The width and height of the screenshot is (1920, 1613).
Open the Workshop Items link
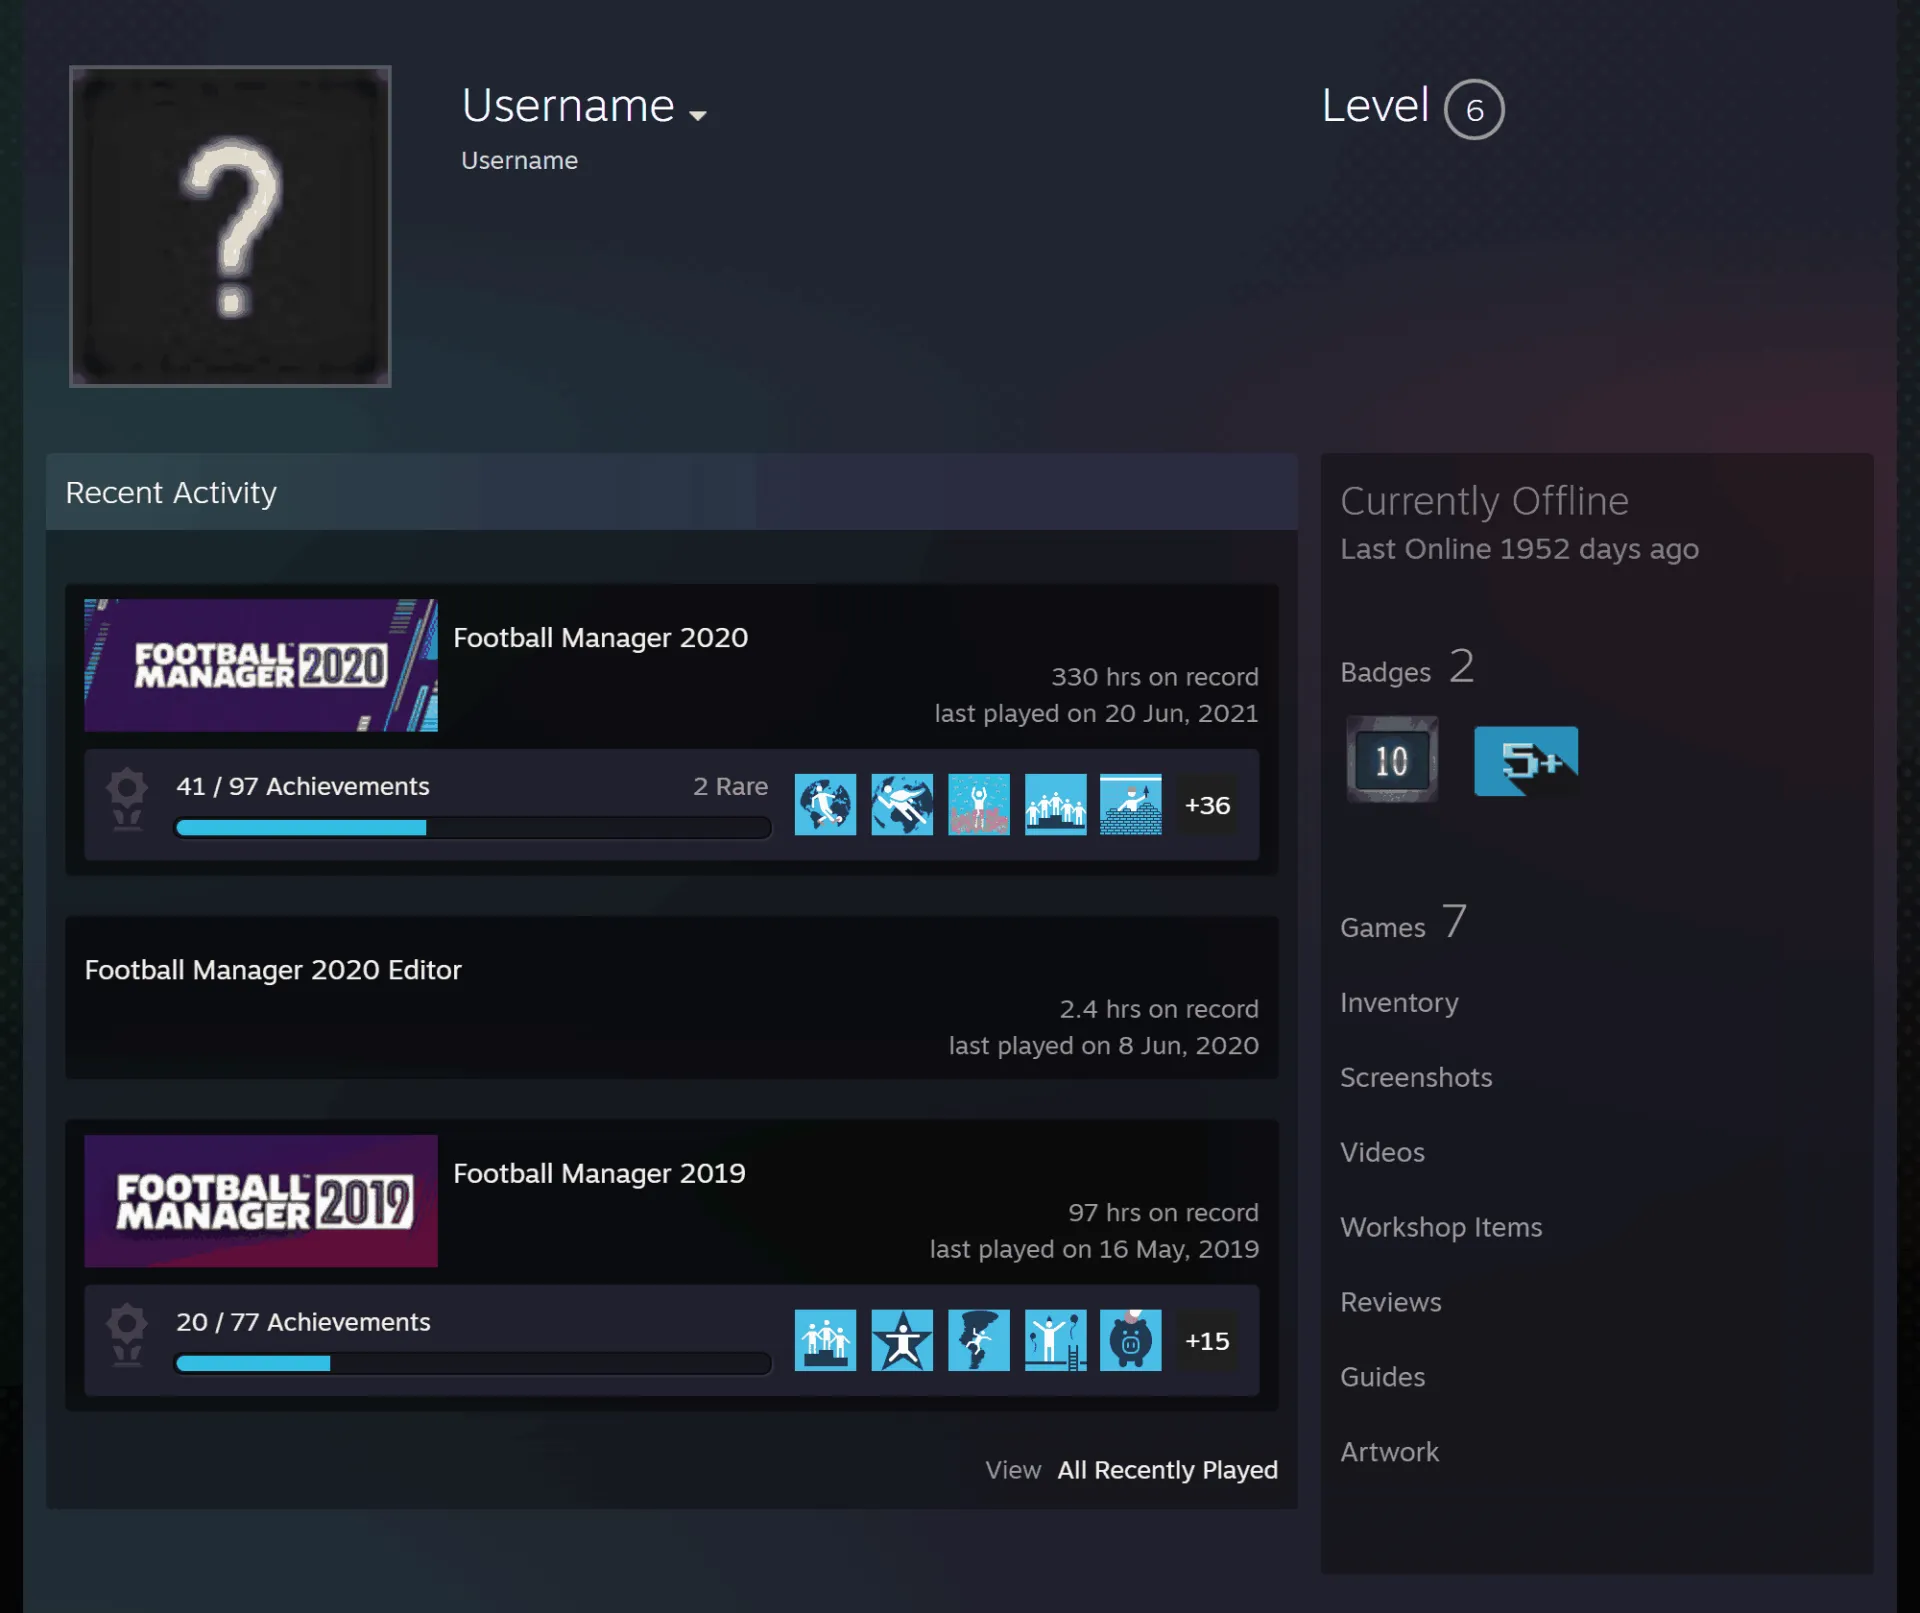pos(1441,1227)
